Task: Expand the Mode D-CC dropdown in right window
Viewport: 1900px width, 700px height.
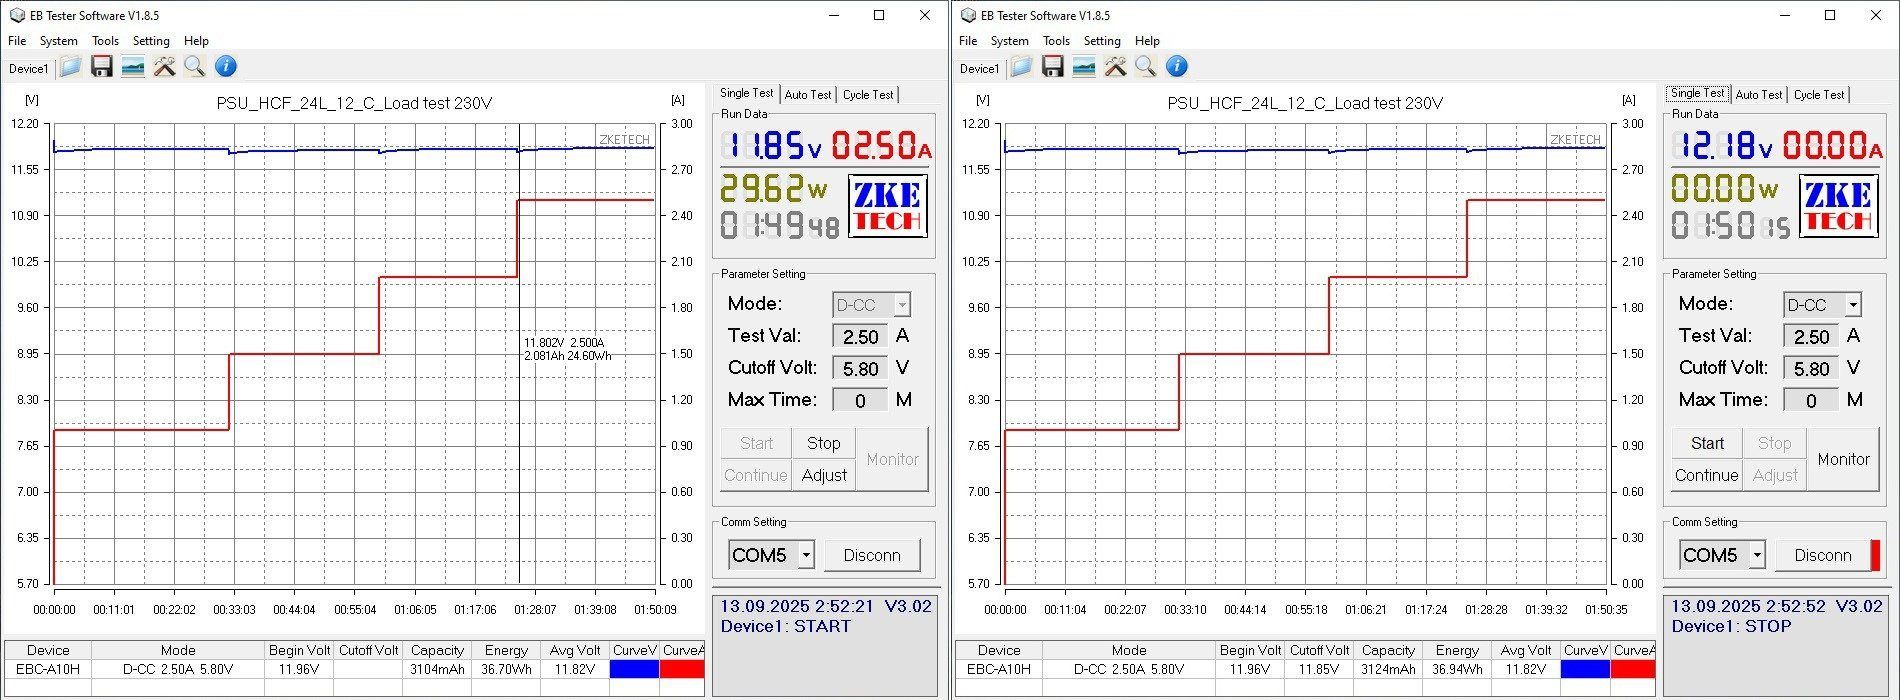Action: tap(1853, 305)
